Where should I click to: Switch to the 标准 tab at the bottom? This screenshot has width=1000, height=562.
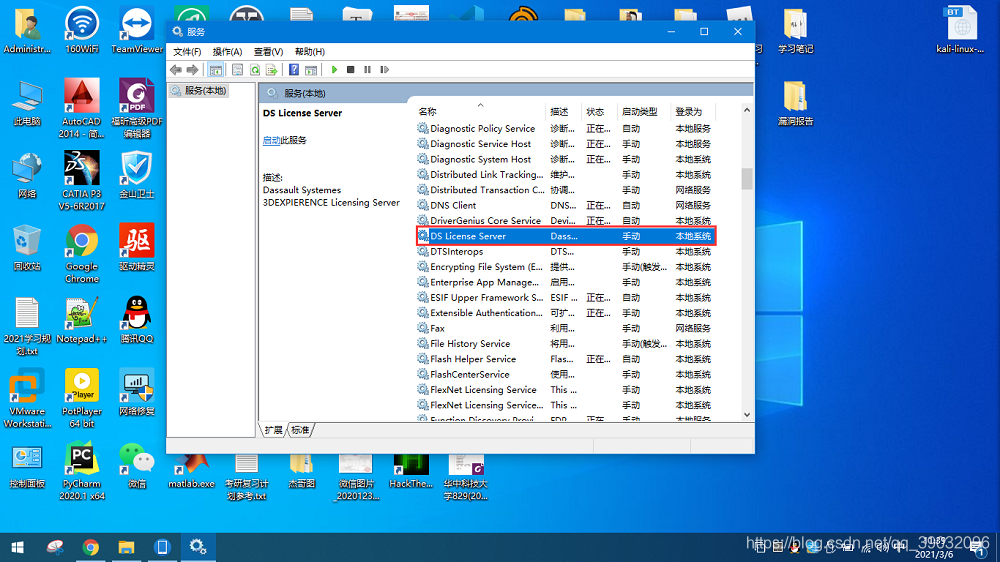300,430
